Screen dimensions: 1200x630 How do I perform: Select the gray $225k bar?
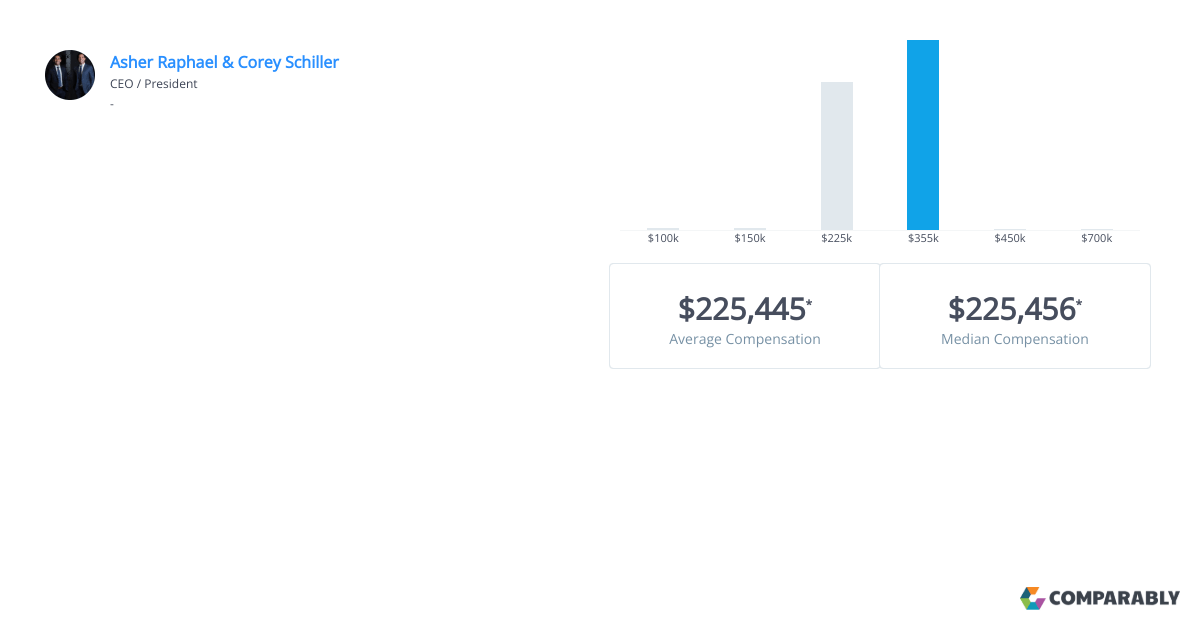coord(837,156)
